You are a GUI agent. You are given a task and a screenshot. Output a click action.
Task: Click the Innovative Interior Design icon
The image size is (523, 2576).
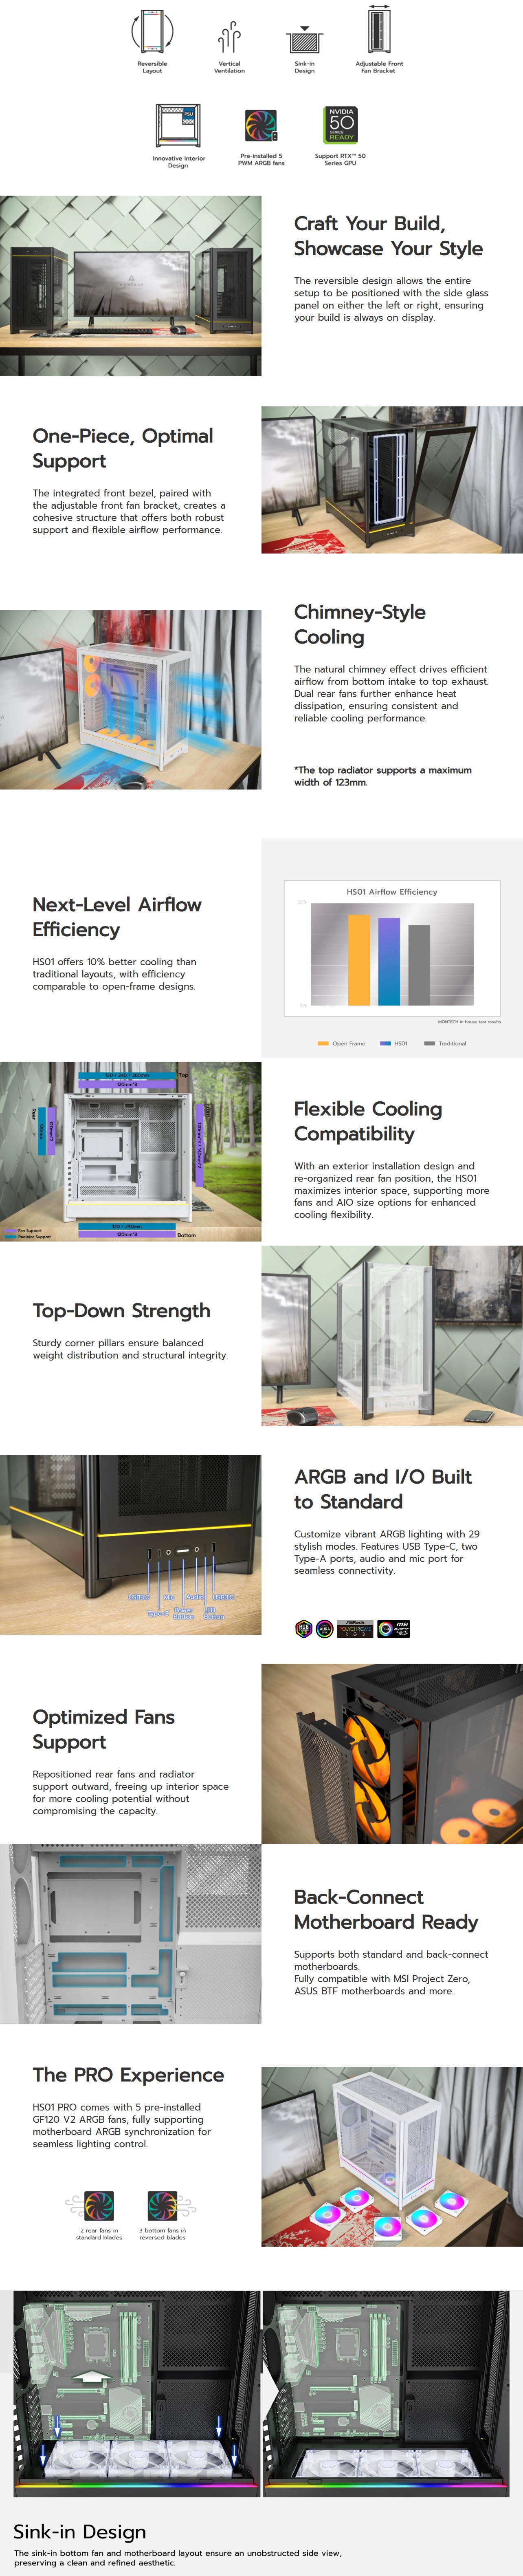[178, 126]
